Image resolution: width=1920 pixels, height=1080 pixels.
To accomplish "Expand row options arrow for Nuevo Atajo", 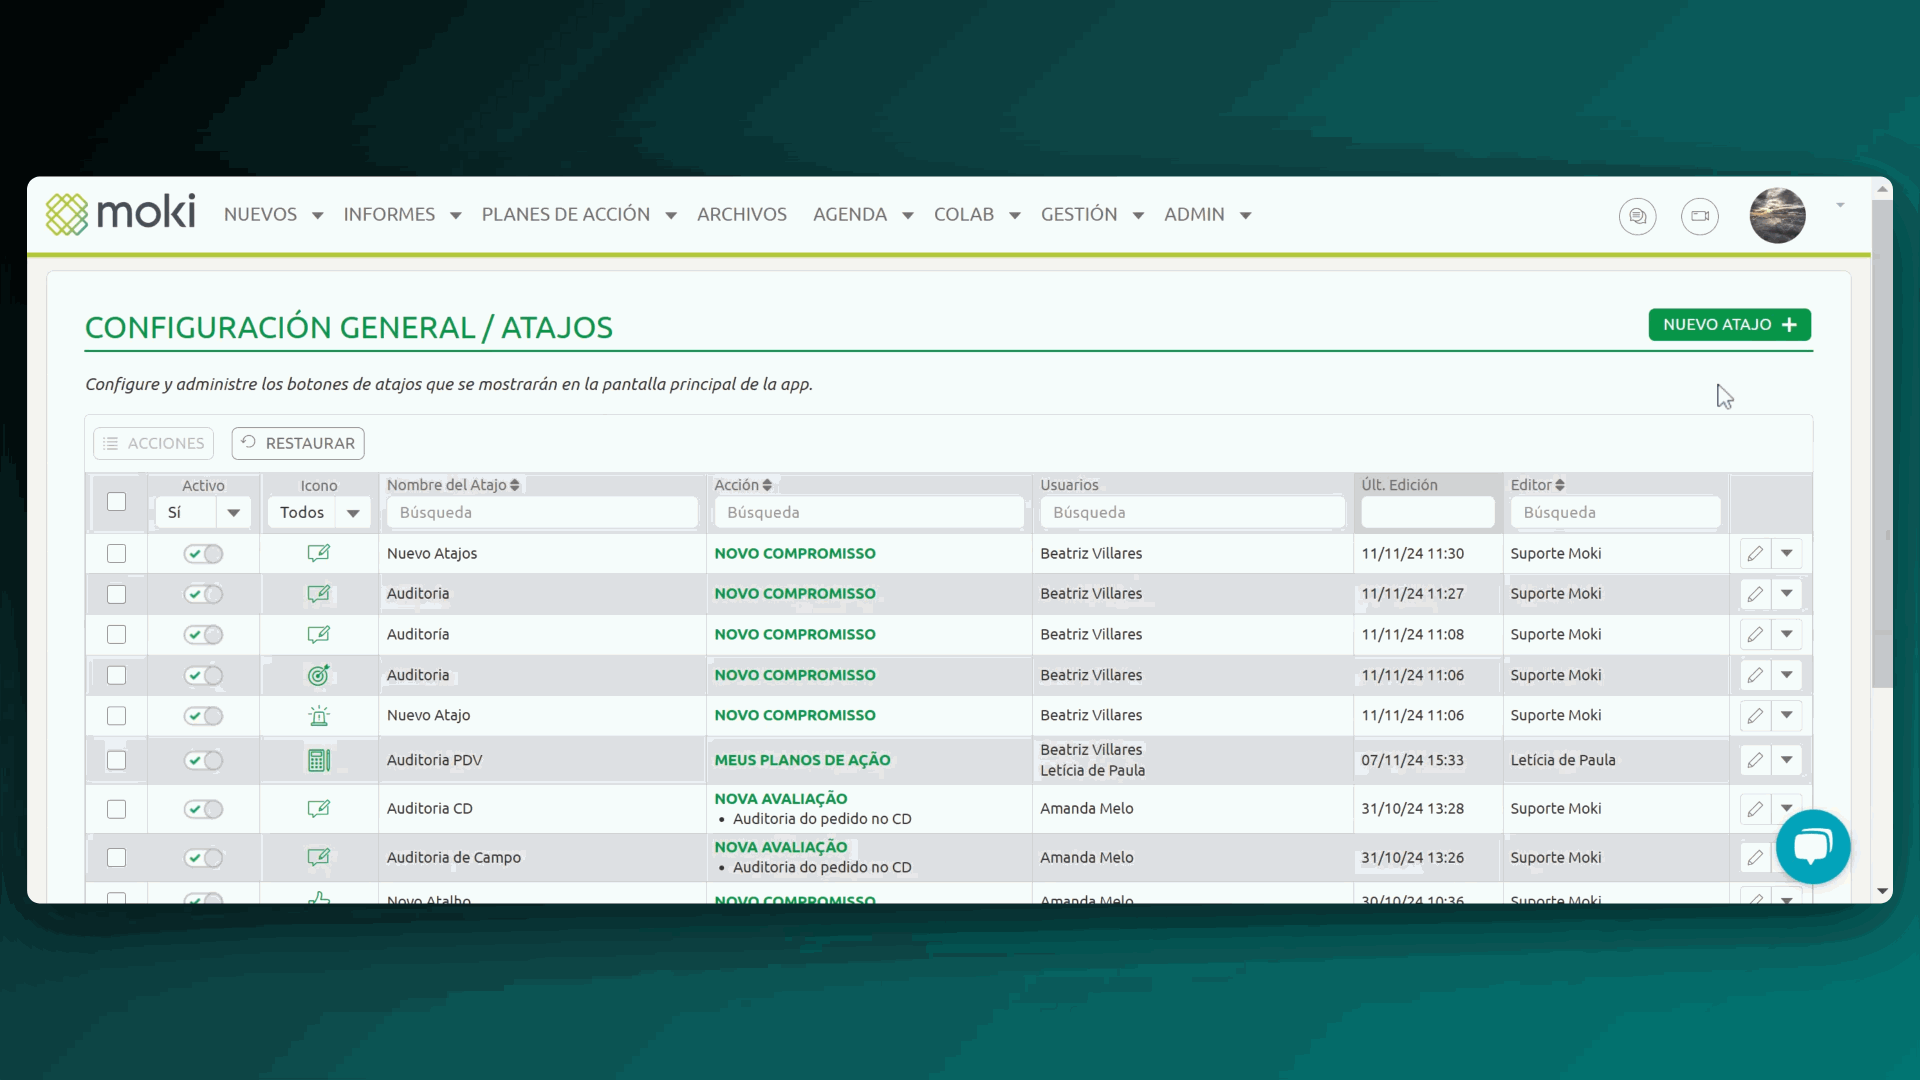I will (x=1787, y=716).
